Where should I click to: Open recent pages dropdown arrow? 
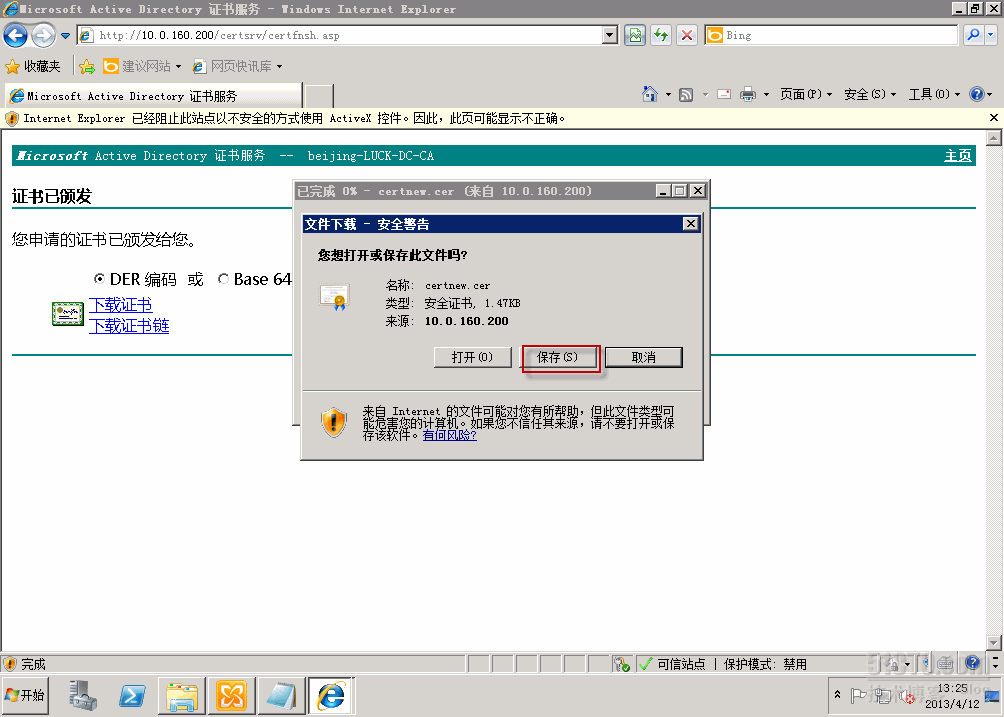[65, 36]
